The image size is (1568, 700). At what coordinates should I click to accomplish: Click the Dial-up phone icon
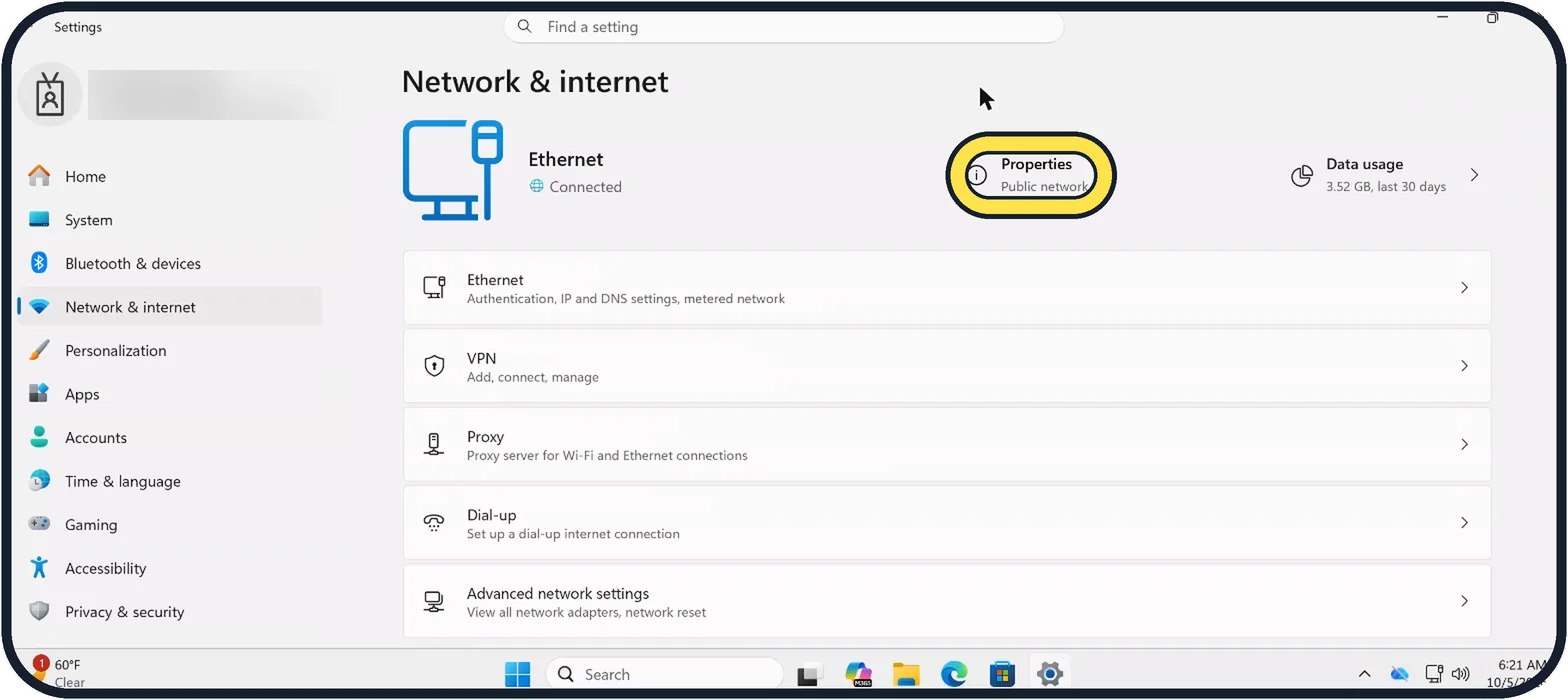coord(434,523)
